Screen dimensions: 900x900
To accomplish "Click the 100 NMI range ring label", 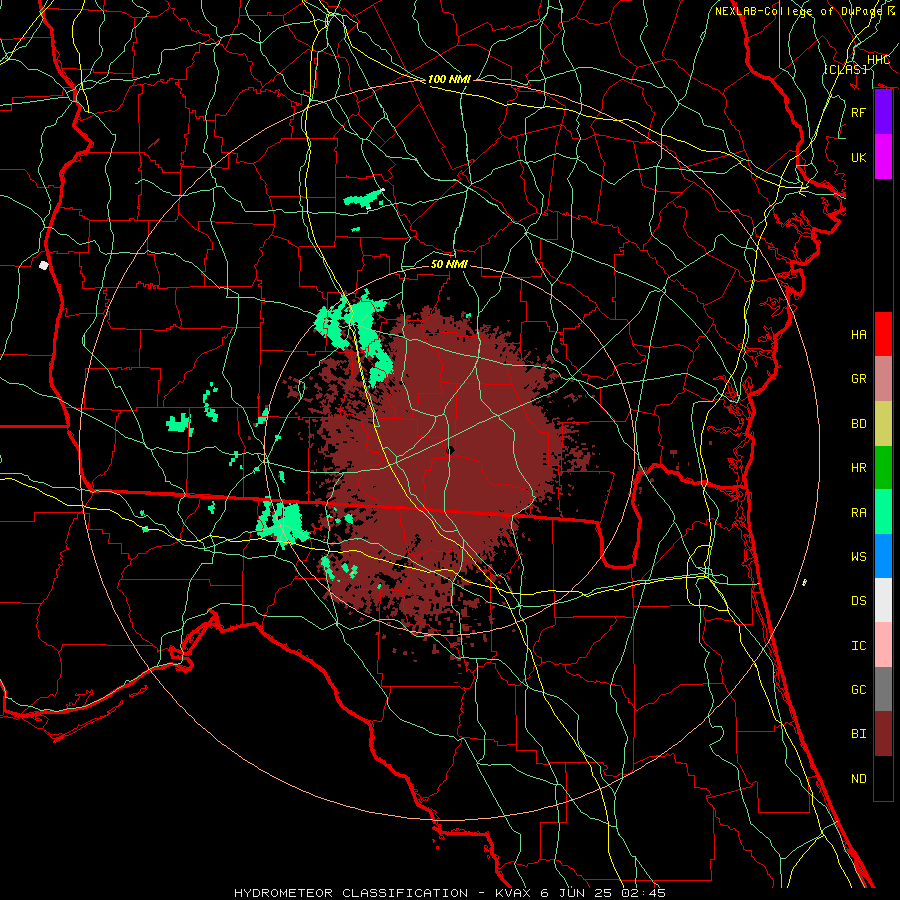I will pyautogui.click(x=449, y=79).
